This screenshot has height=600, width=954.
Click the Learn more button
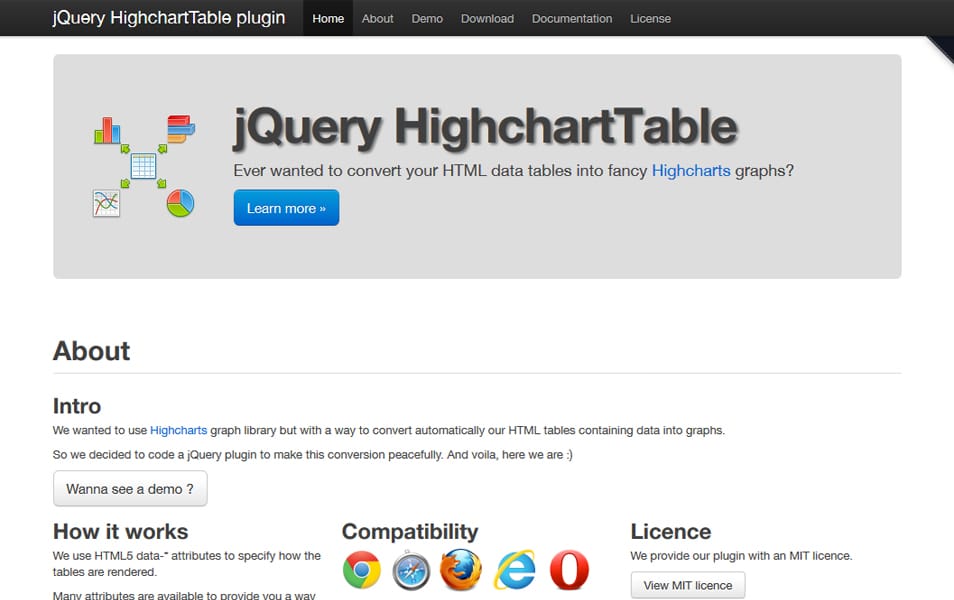point(286,208)
